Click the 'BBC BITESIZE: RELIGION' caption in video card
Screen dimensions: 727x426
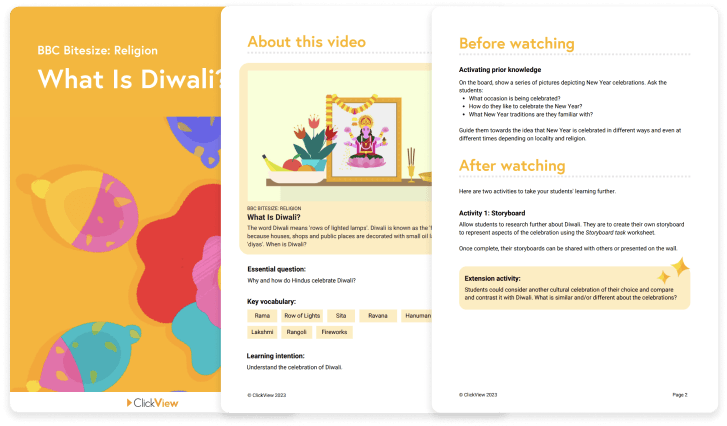point(274,208)
